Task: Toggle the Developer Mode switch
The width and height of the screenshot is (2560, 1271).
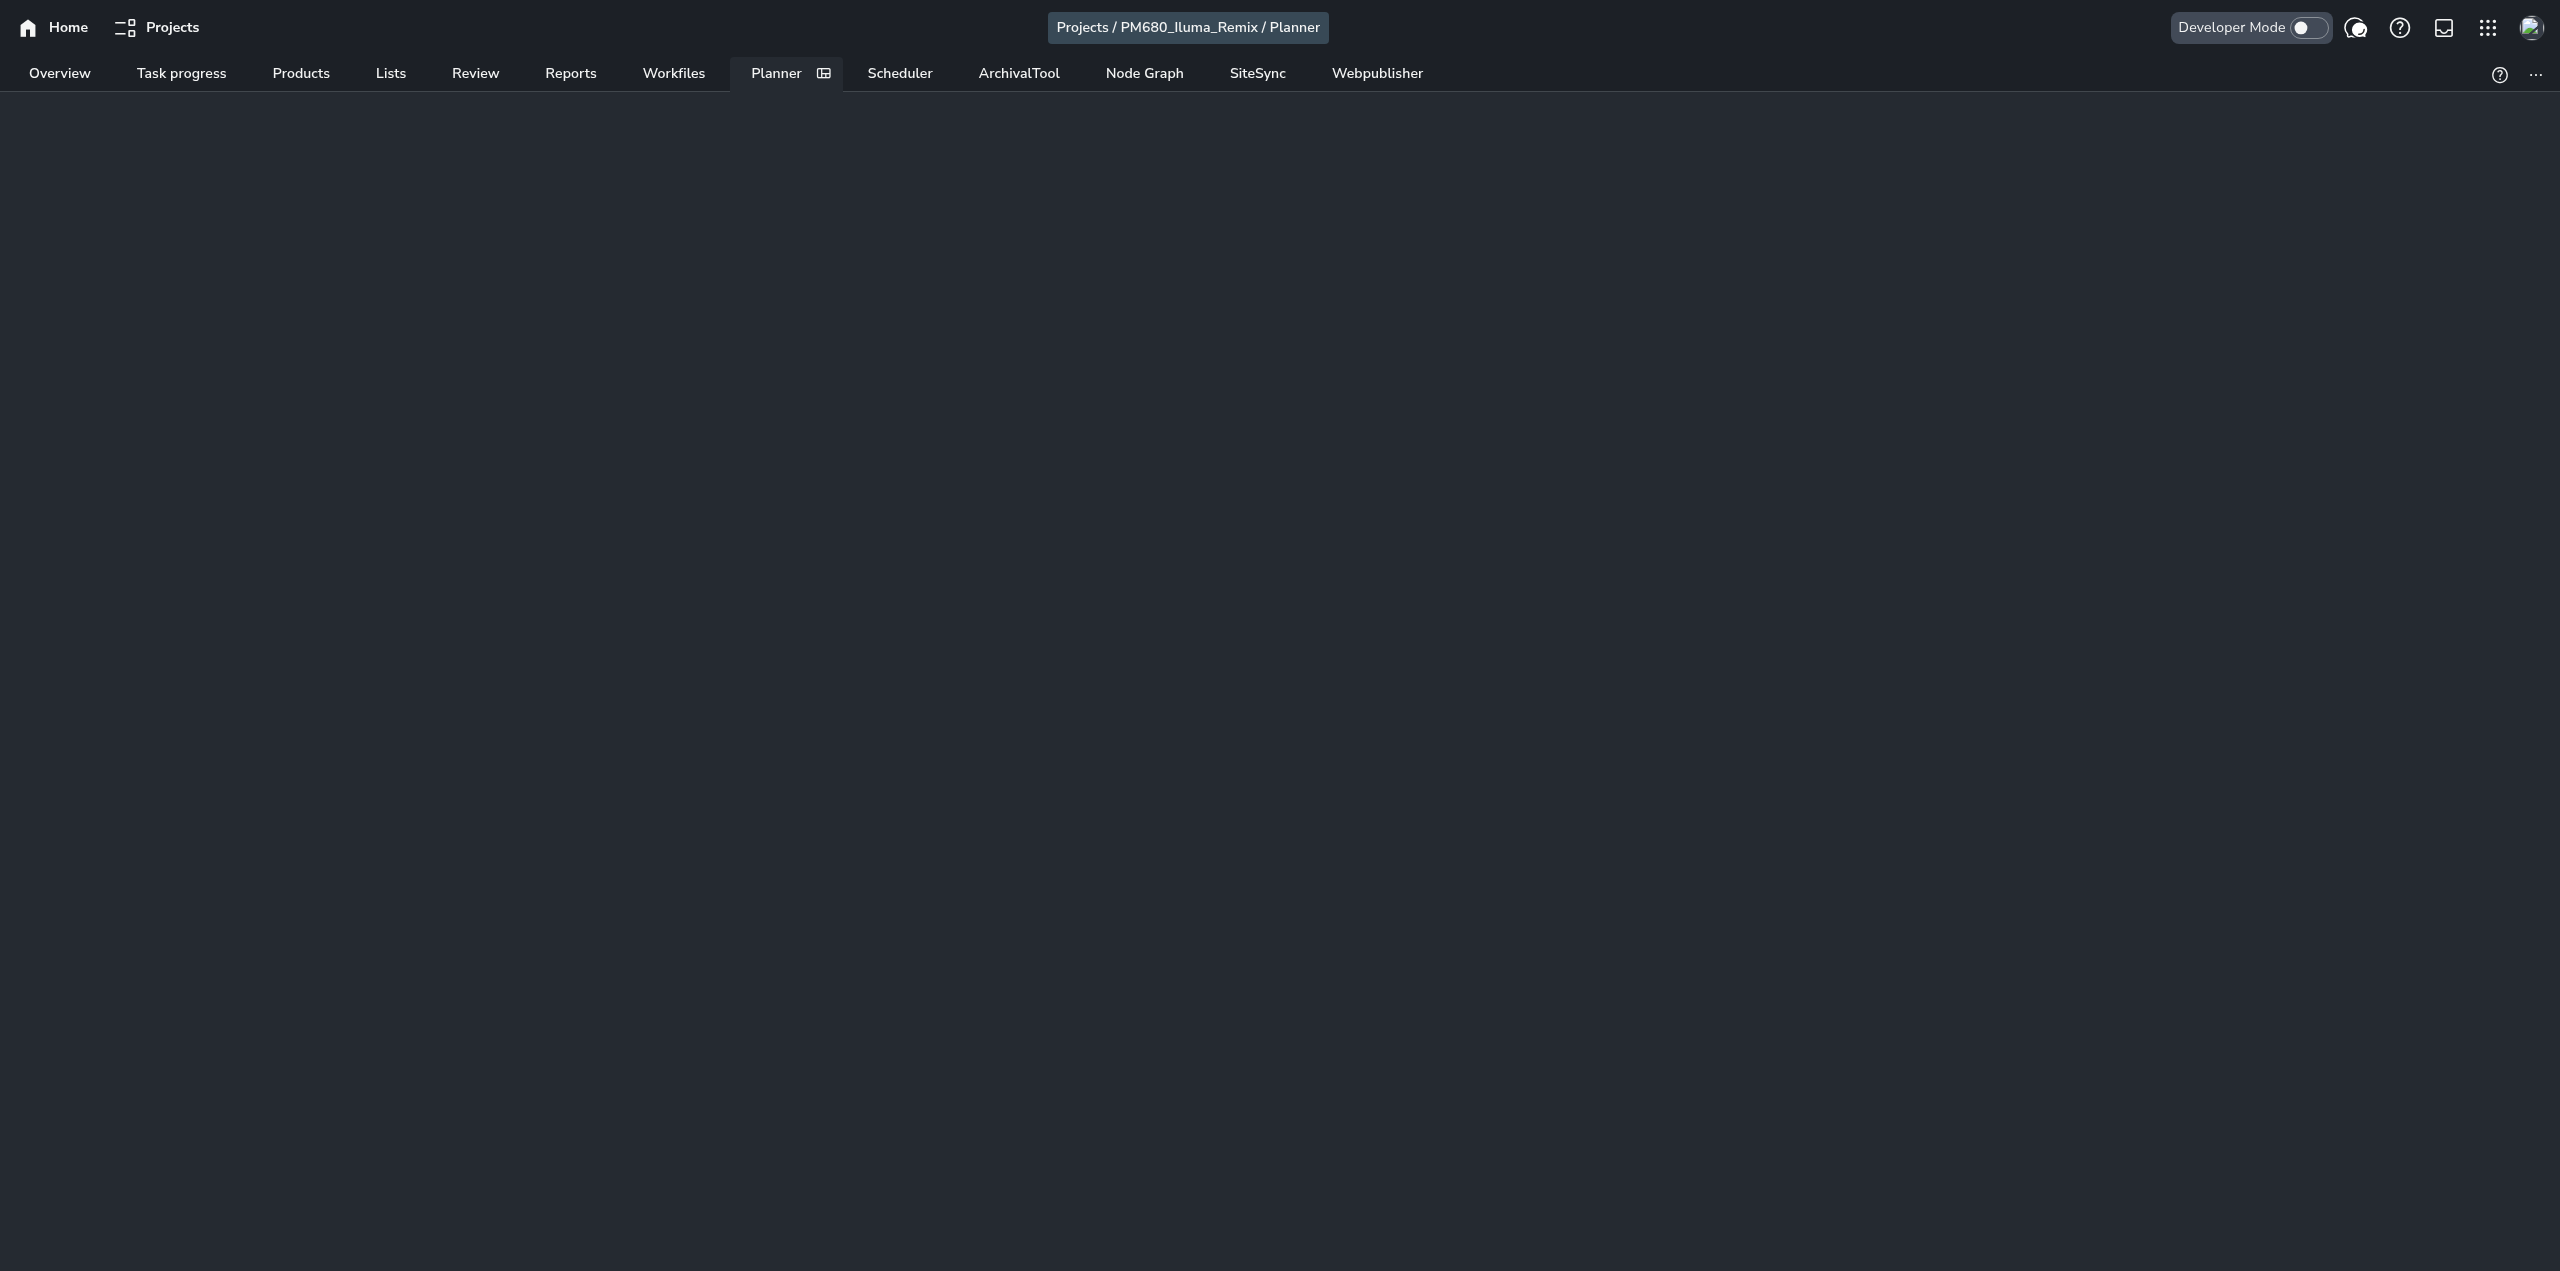Action: [2308, 28]
